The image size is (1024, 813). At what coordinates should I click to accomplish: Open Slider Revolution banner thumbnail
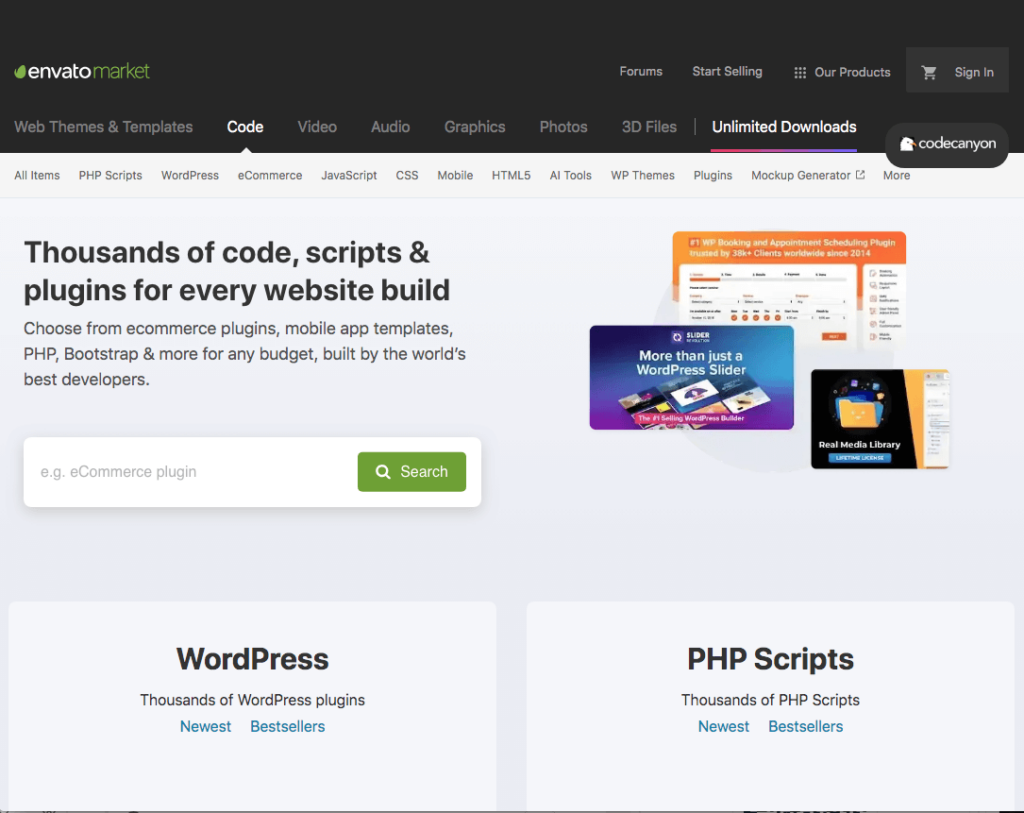(692, 377)
